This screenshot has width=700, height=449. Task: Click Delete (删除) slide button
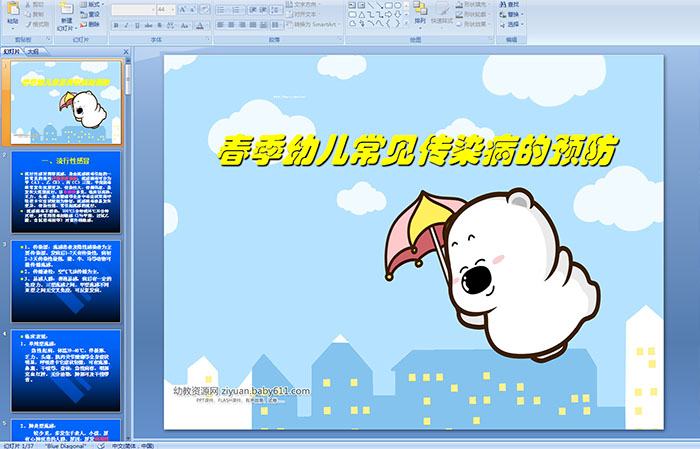(x=90, y=24)
